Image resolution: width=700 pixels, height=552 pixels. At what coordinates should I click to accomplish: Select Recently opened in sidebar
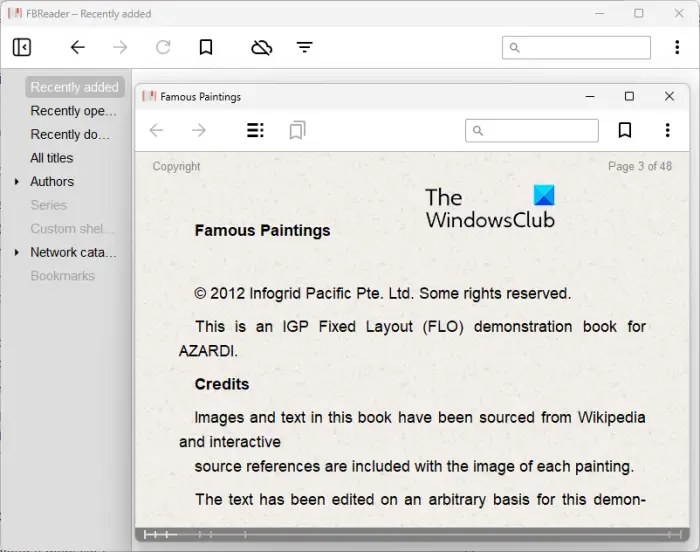pyautogui.click(x=73, y=111)
